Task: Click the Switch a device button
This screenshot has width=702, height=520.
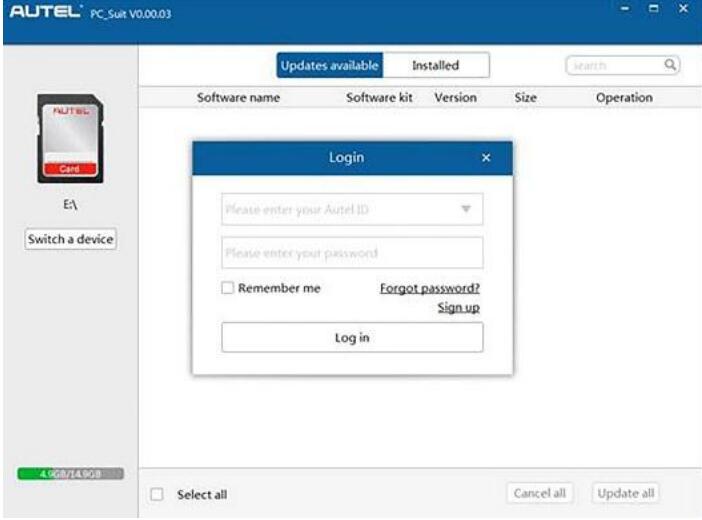Action: point(71,239)
